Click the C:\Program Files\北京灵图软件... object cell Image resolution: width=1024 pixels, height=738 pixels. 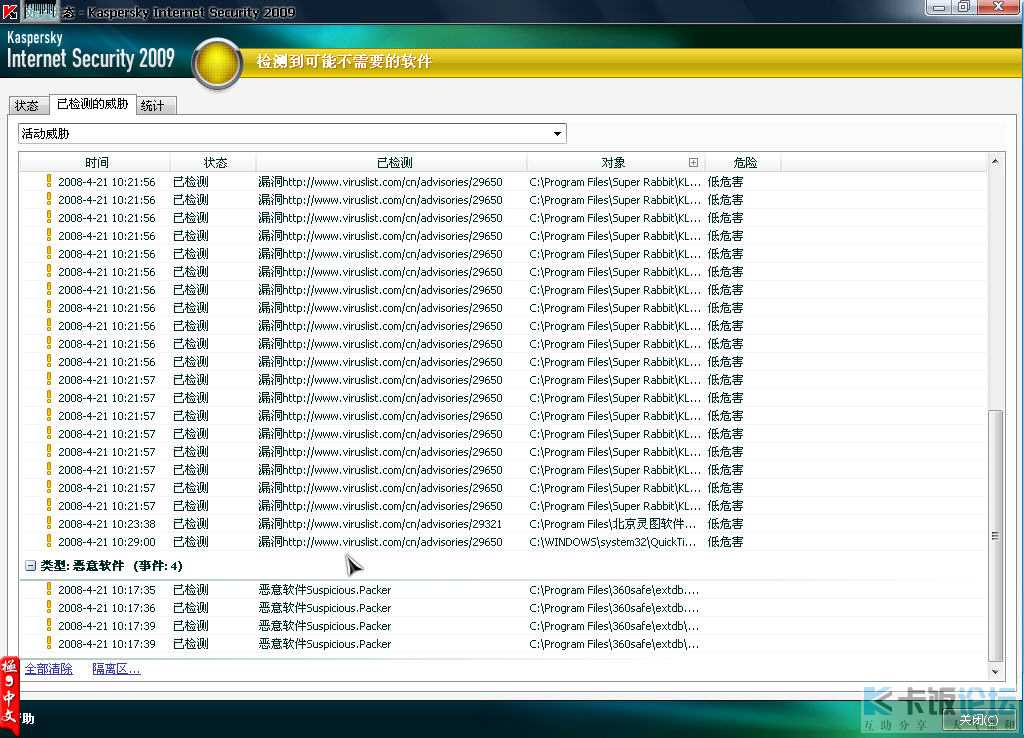613,524
